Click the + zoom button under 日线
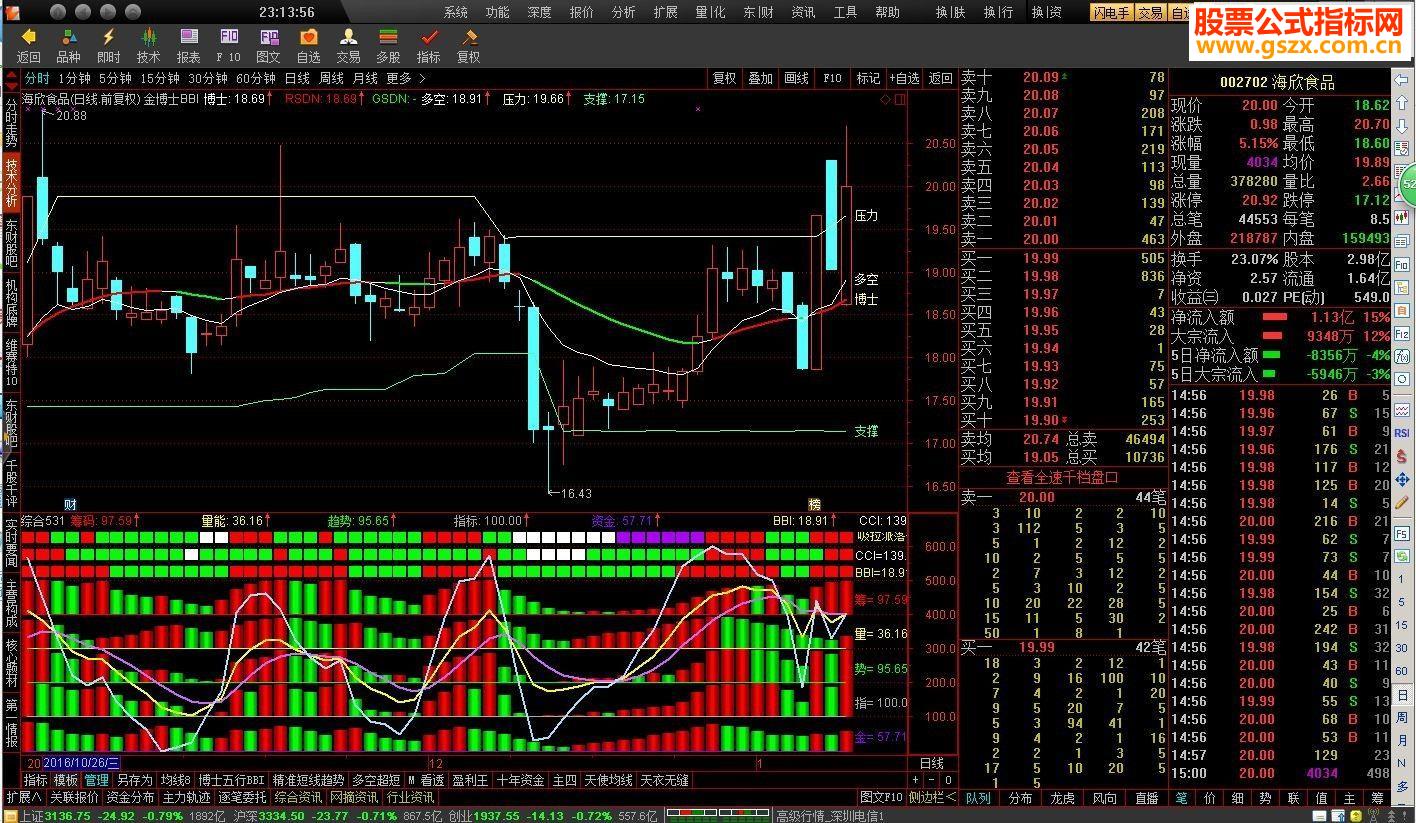1416x823 pixels. [x=915, y=780]
